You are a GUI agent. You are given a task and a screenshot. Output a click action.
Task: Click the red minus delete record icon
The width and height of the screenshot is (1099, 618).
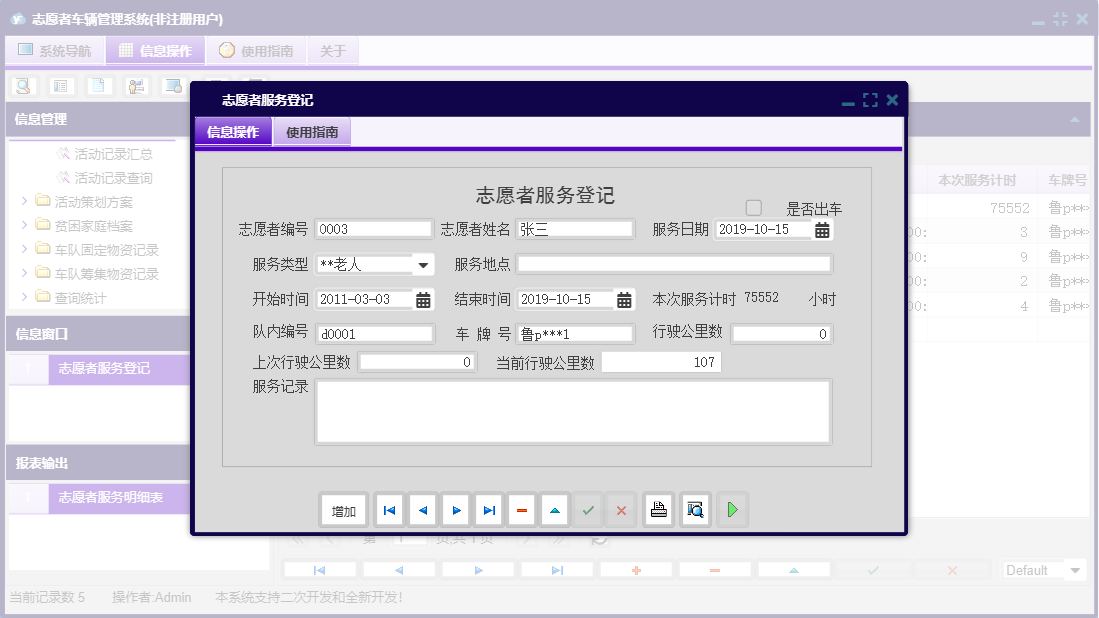click(x=521, y=509)
